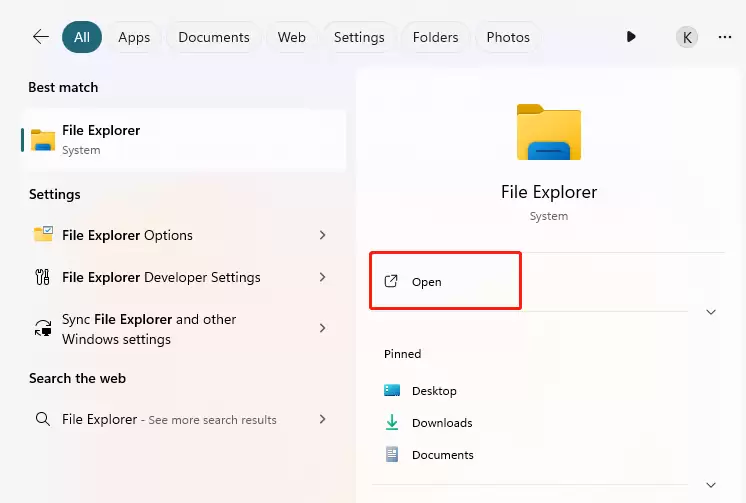Click the web search magnifier icon

pos(43,419)
